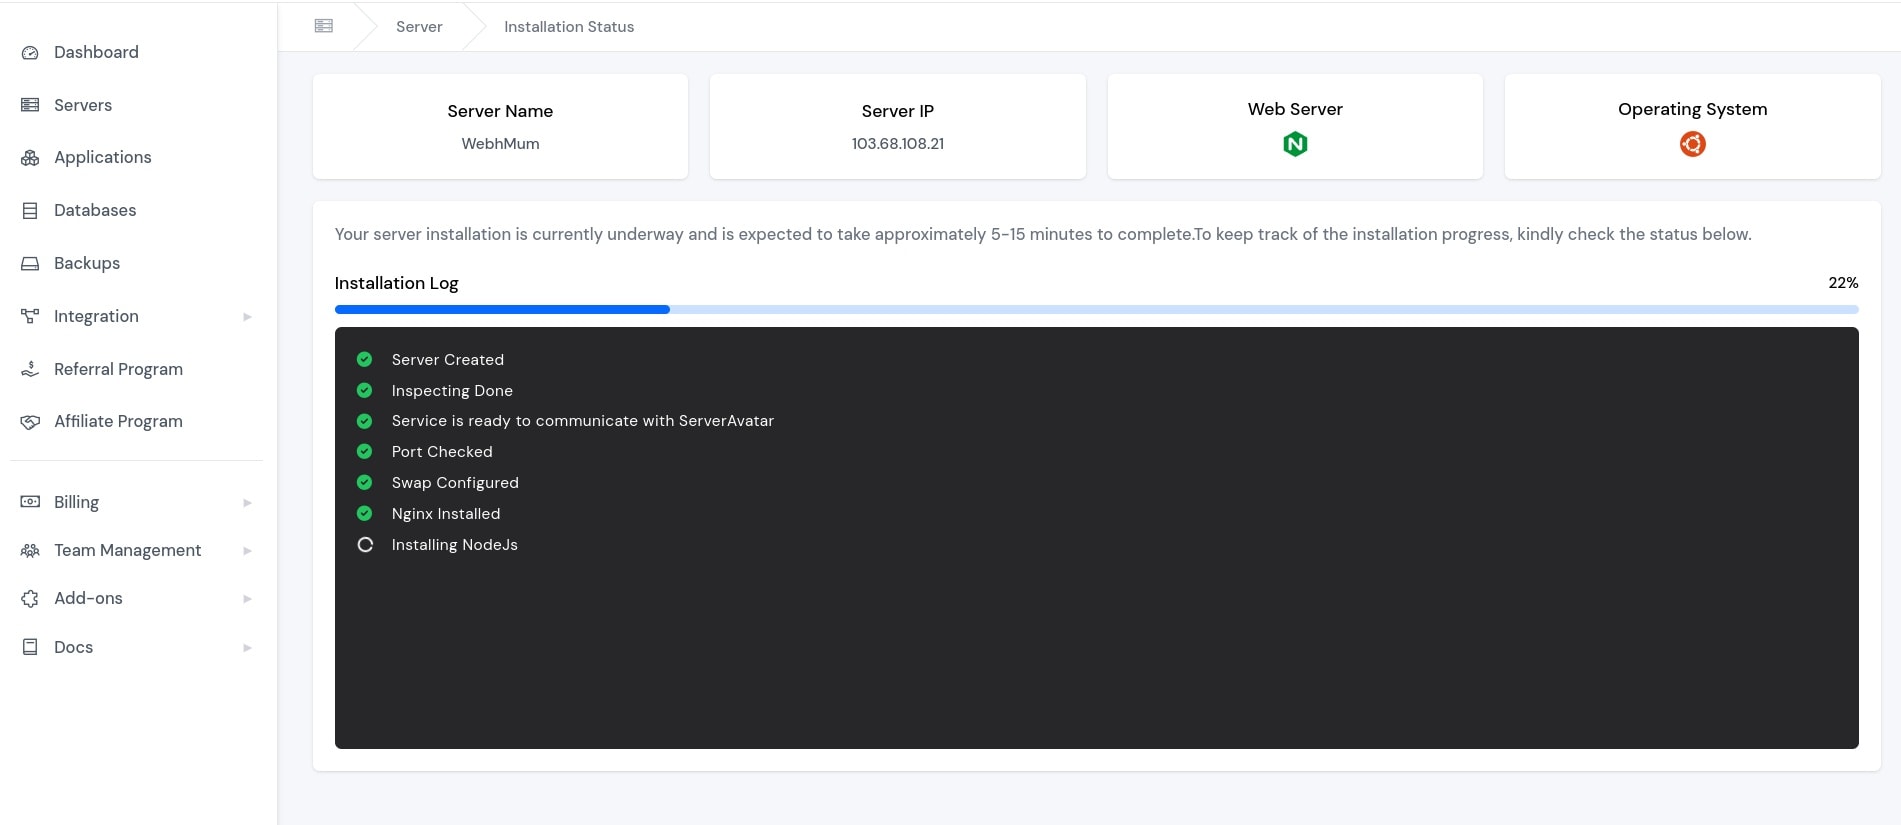Click the green check beside Inspecting Done
The image size is (1901, 825).
[365, 390]
